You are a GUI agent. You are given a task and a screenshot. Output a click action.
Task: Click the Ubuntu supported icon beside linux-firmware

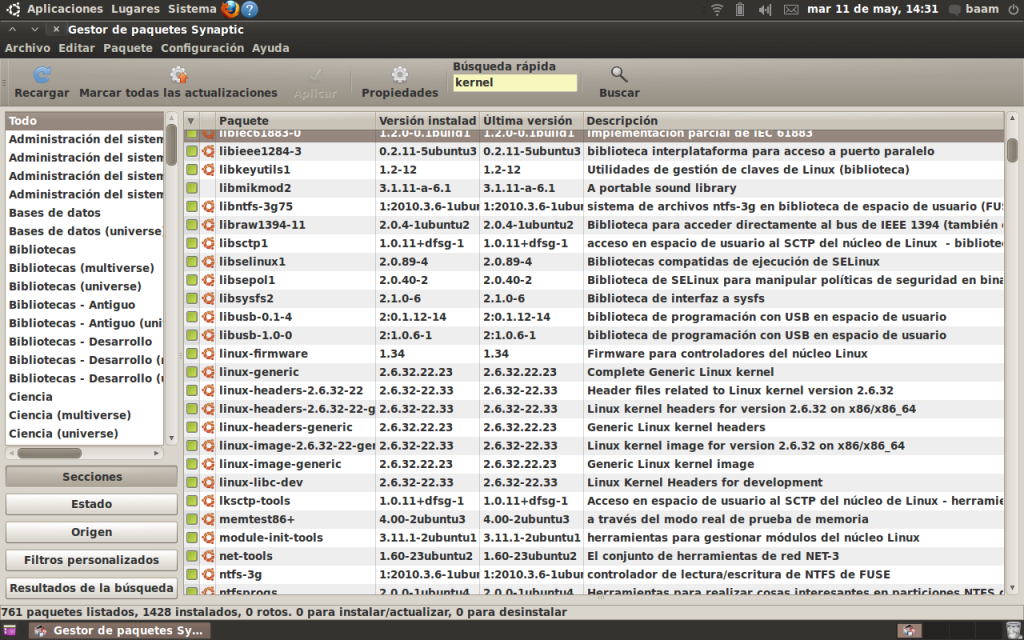coord(208,353)
